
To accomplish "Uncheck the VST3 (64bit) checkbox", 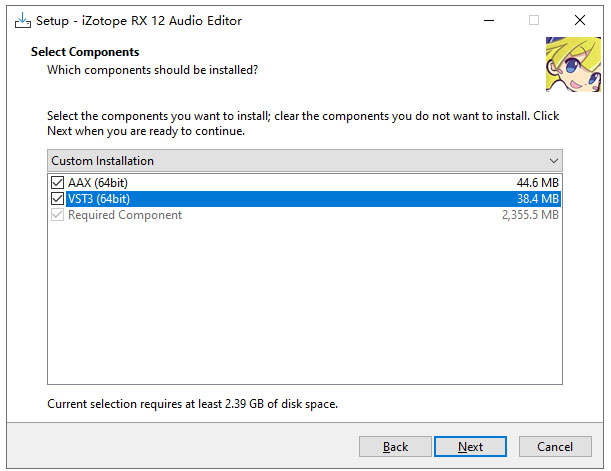I will coord(57,199).
